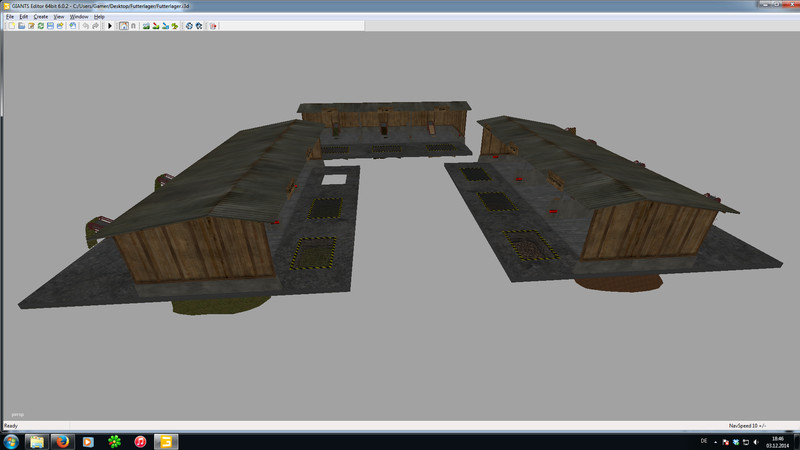This screenshot has width=800, height=450.
Task: Expand the View menu
Action: pos(59,17)
